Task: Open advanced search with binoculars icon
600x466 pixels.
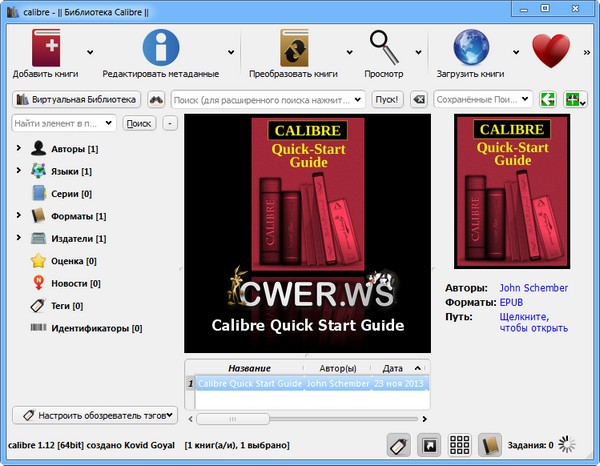Action: click(x=156, y=100)
